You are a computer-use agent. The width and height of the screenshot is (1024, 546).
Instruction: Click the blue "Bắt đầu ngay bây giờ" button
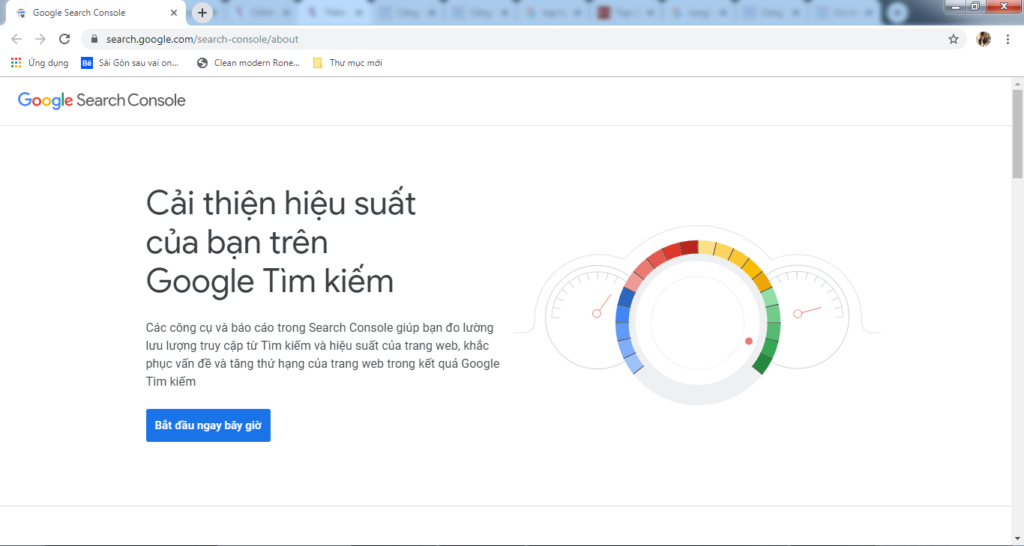point(208,425)
